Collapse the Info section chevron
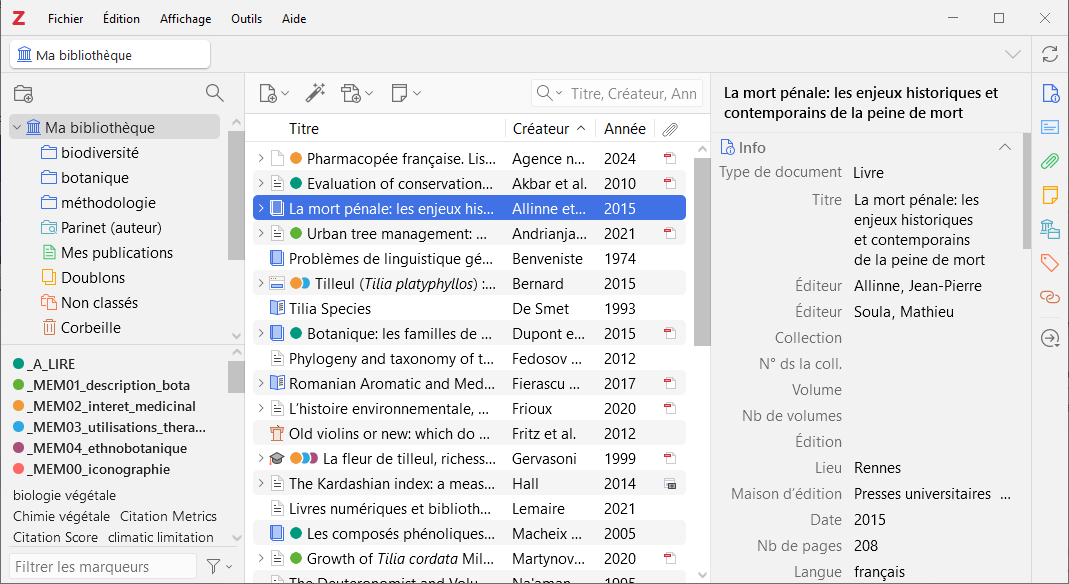Viewport: 1069px width, 584px height. click(1005, 148)
